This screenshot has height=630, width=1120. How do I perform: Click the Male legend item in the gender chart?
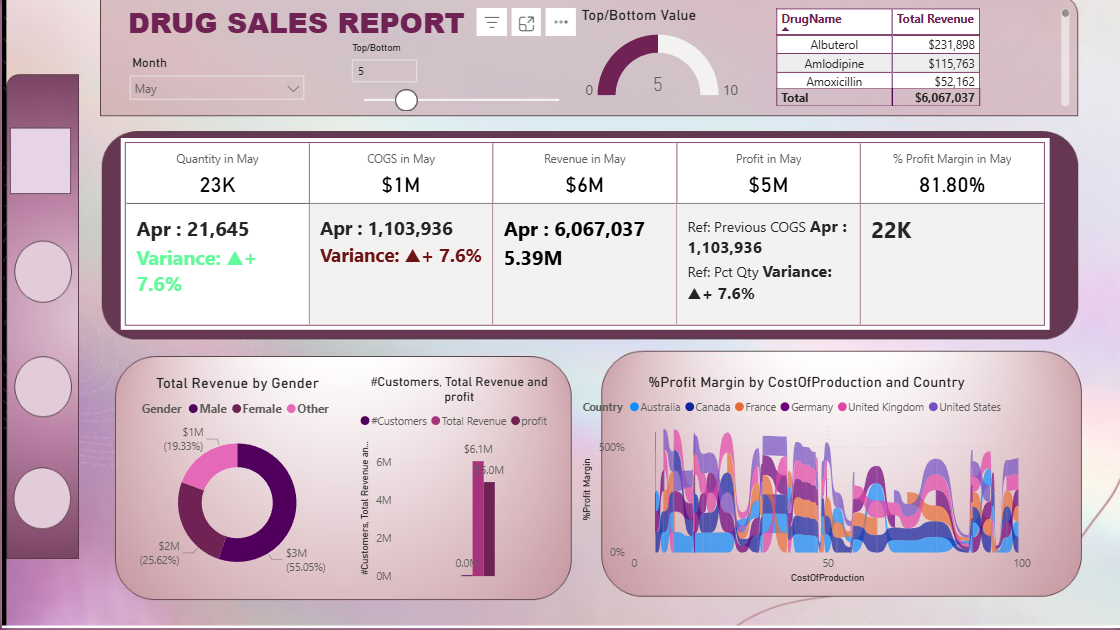click(208, 409)
